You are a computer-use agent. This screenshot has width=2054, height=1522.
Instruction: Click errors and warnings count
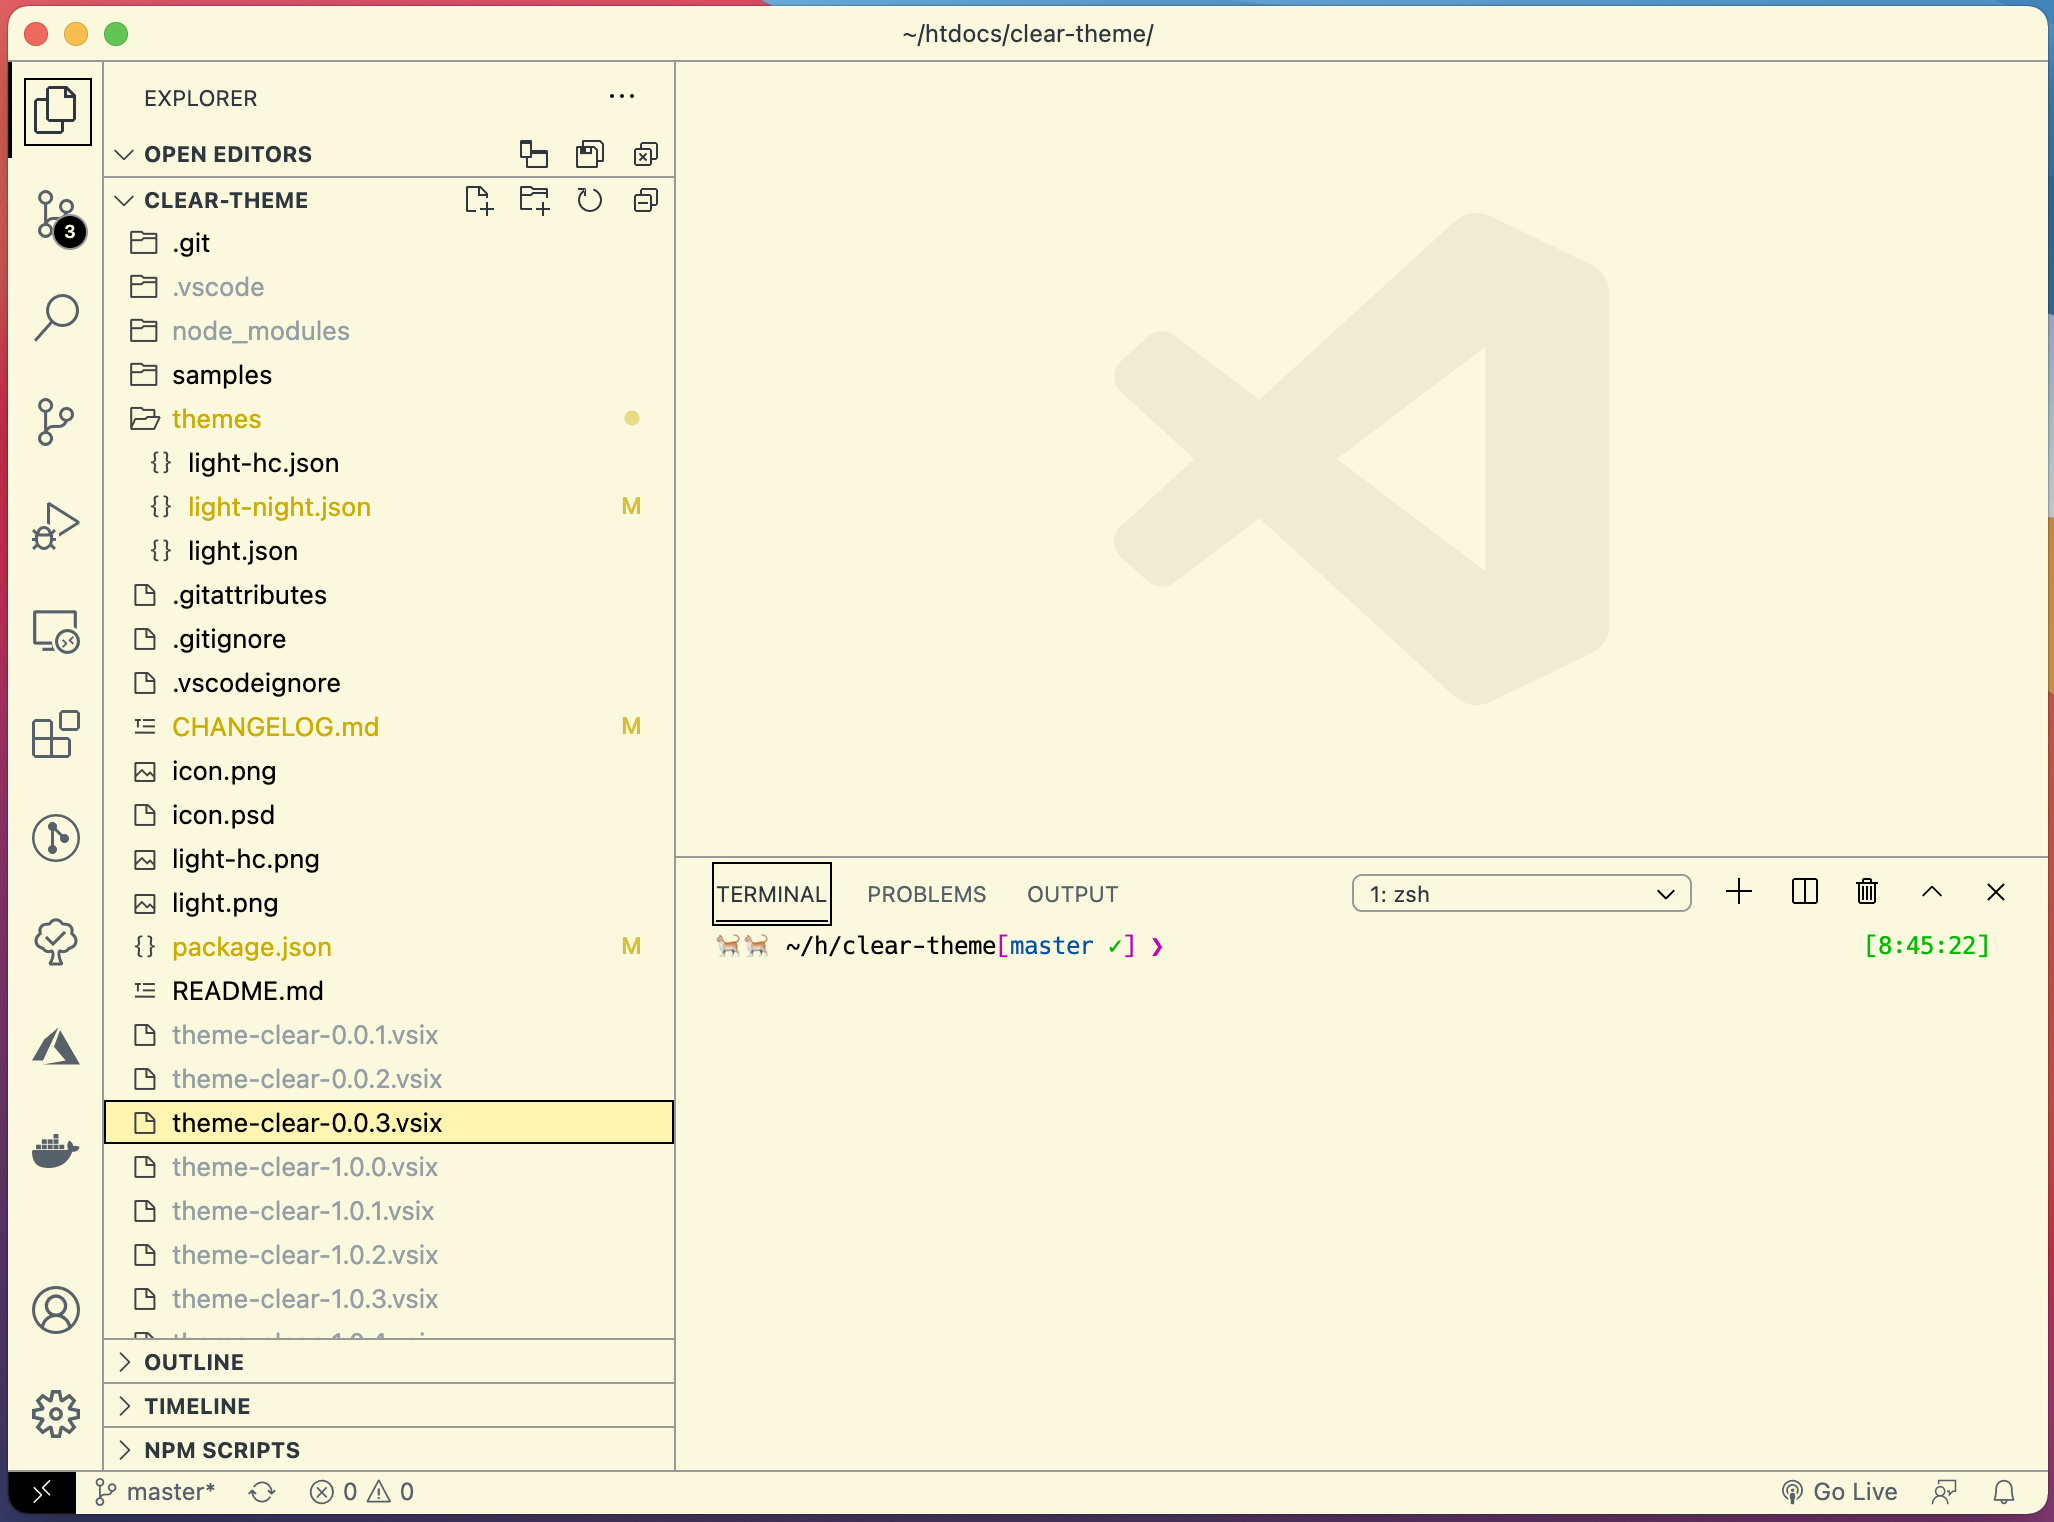362,1492
